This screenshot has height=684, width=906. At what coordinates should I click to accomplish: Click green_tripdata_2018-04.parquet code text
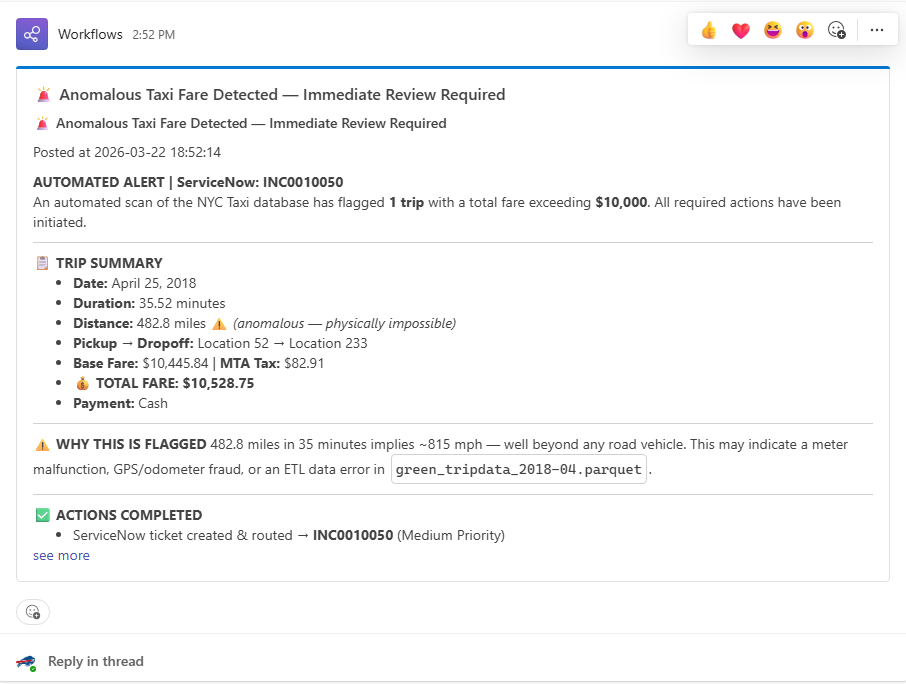(518, 469)
